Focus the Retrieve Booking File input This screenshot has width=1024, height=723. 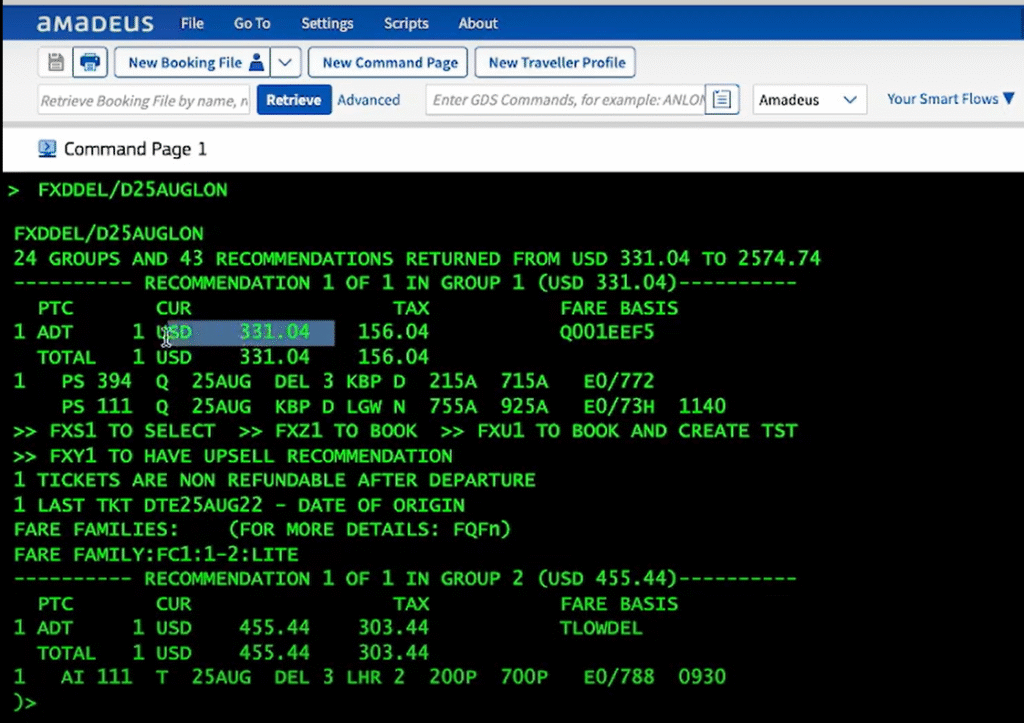(x=144, y=100)
